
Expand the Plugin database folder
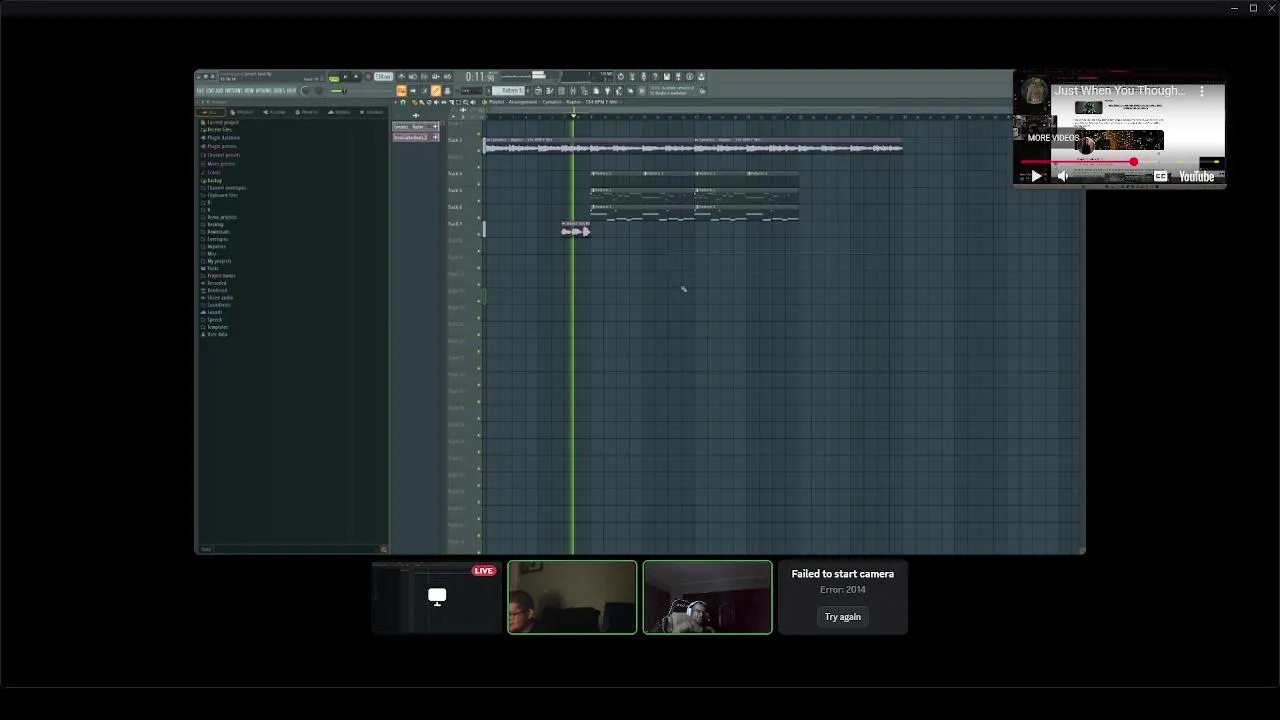tap(222, 138)
